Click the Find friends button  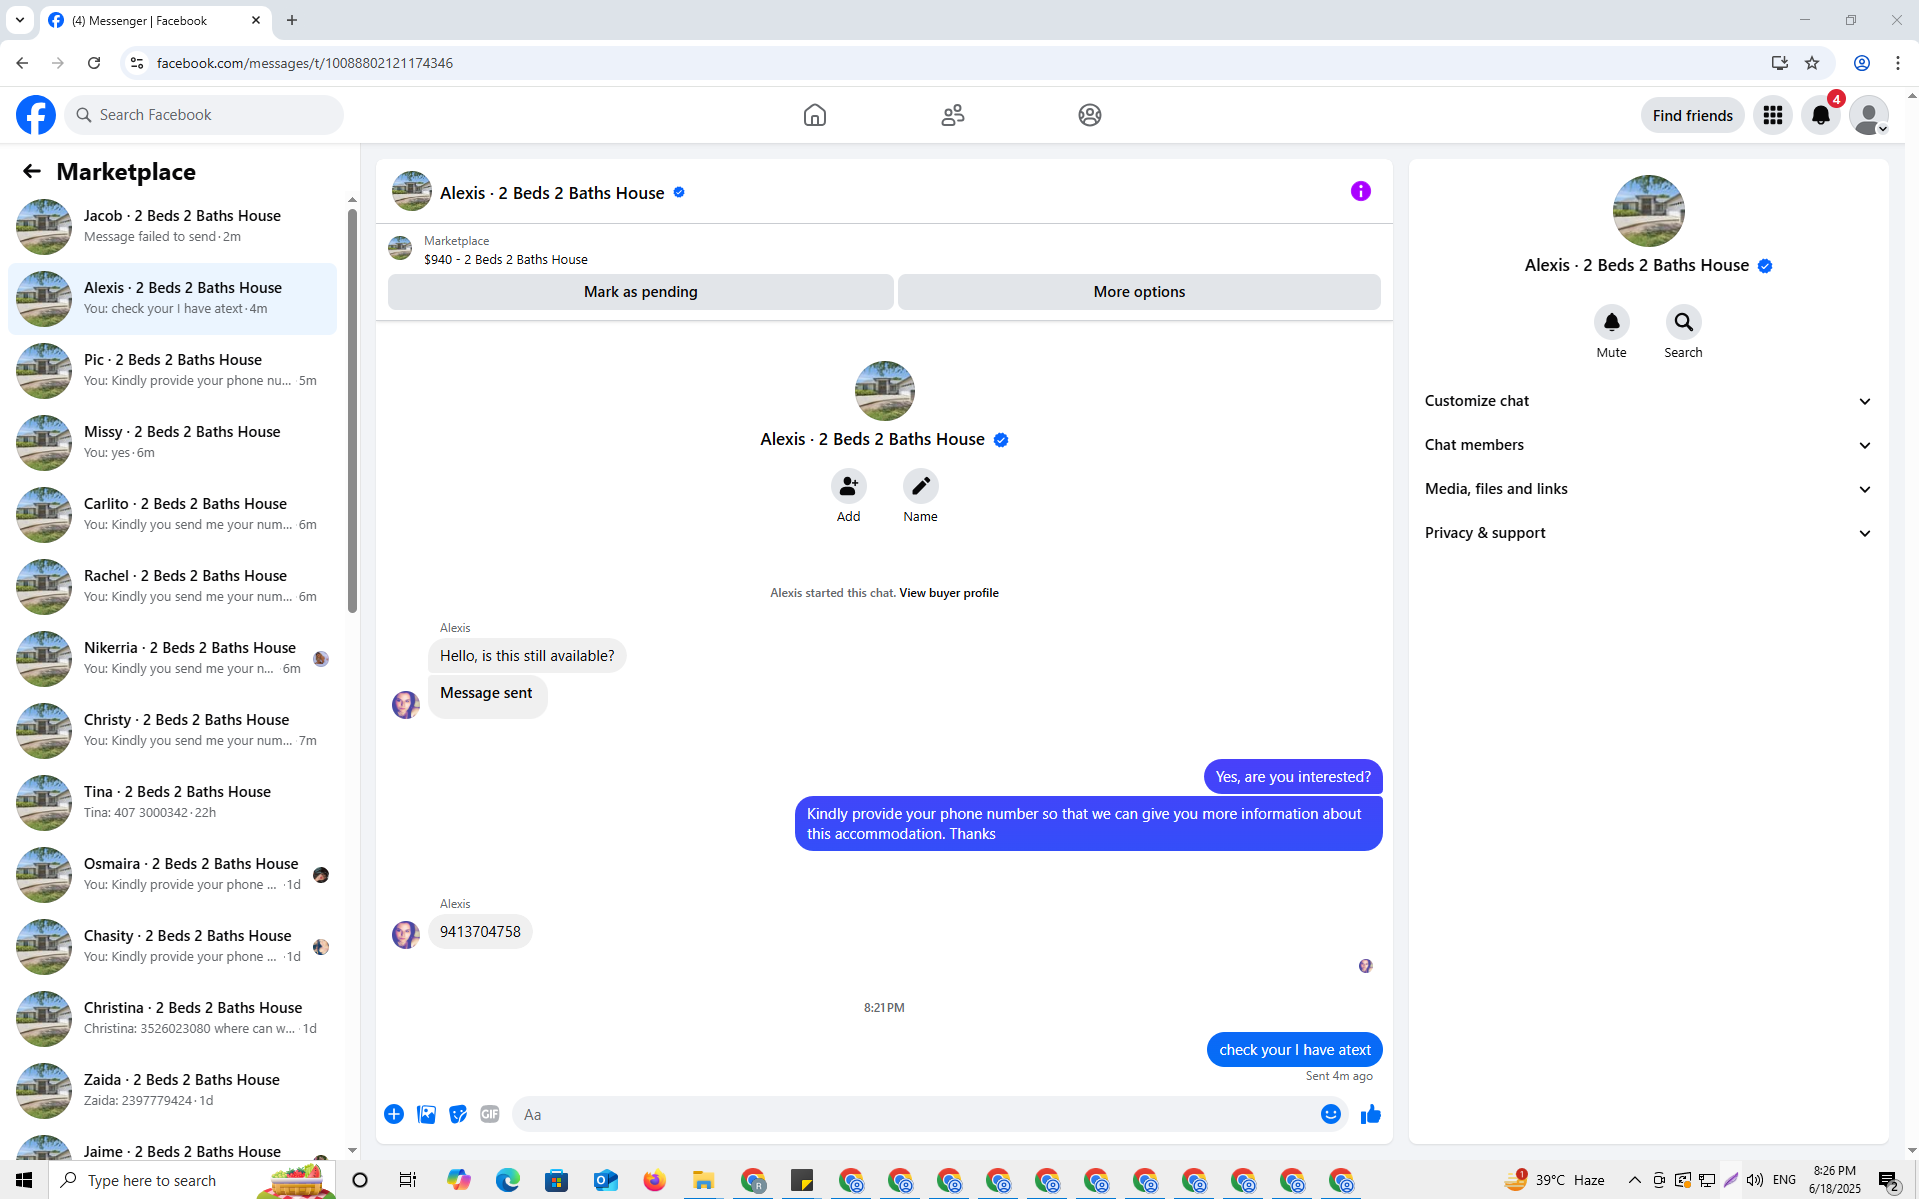coord(1692,115)
